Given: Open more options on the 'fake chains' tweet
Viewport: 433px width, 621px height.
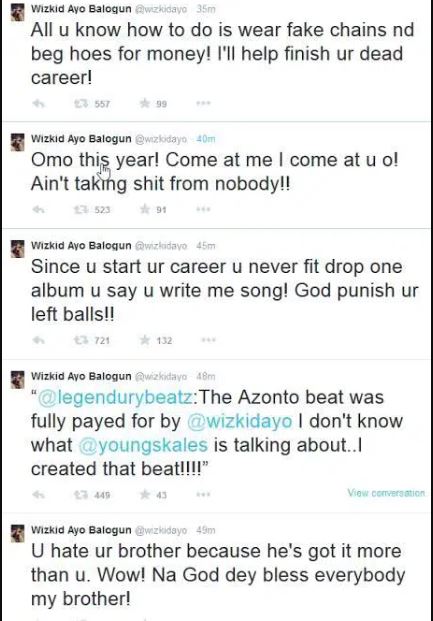Looking at the screenshot, I should coord(204,103).
